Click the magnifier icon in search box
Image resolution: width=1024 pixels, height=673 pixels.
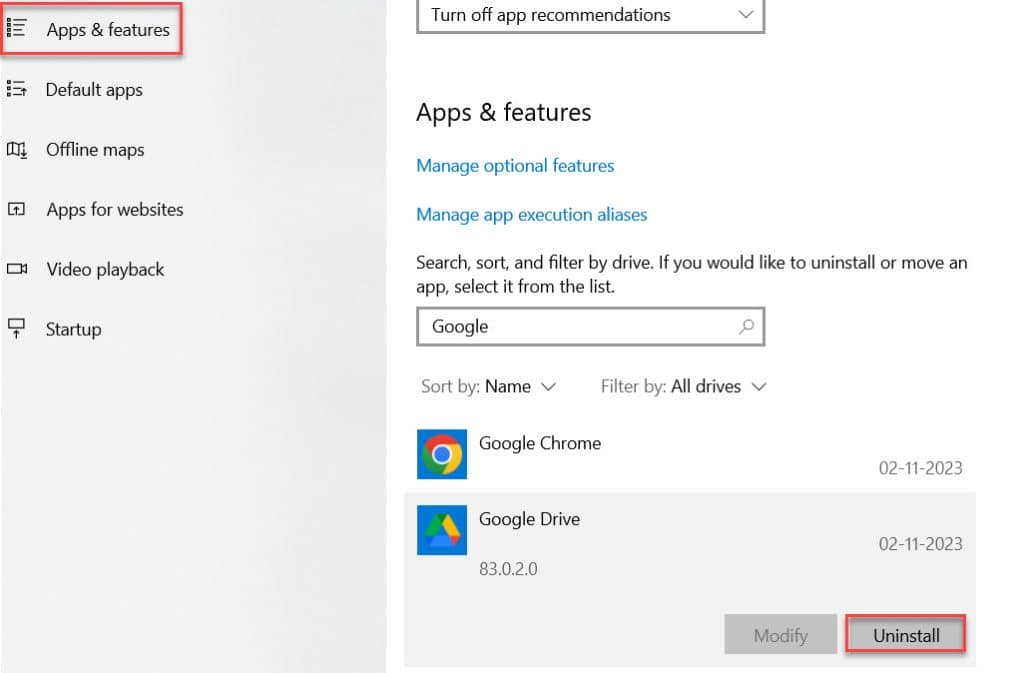[746, 326]
